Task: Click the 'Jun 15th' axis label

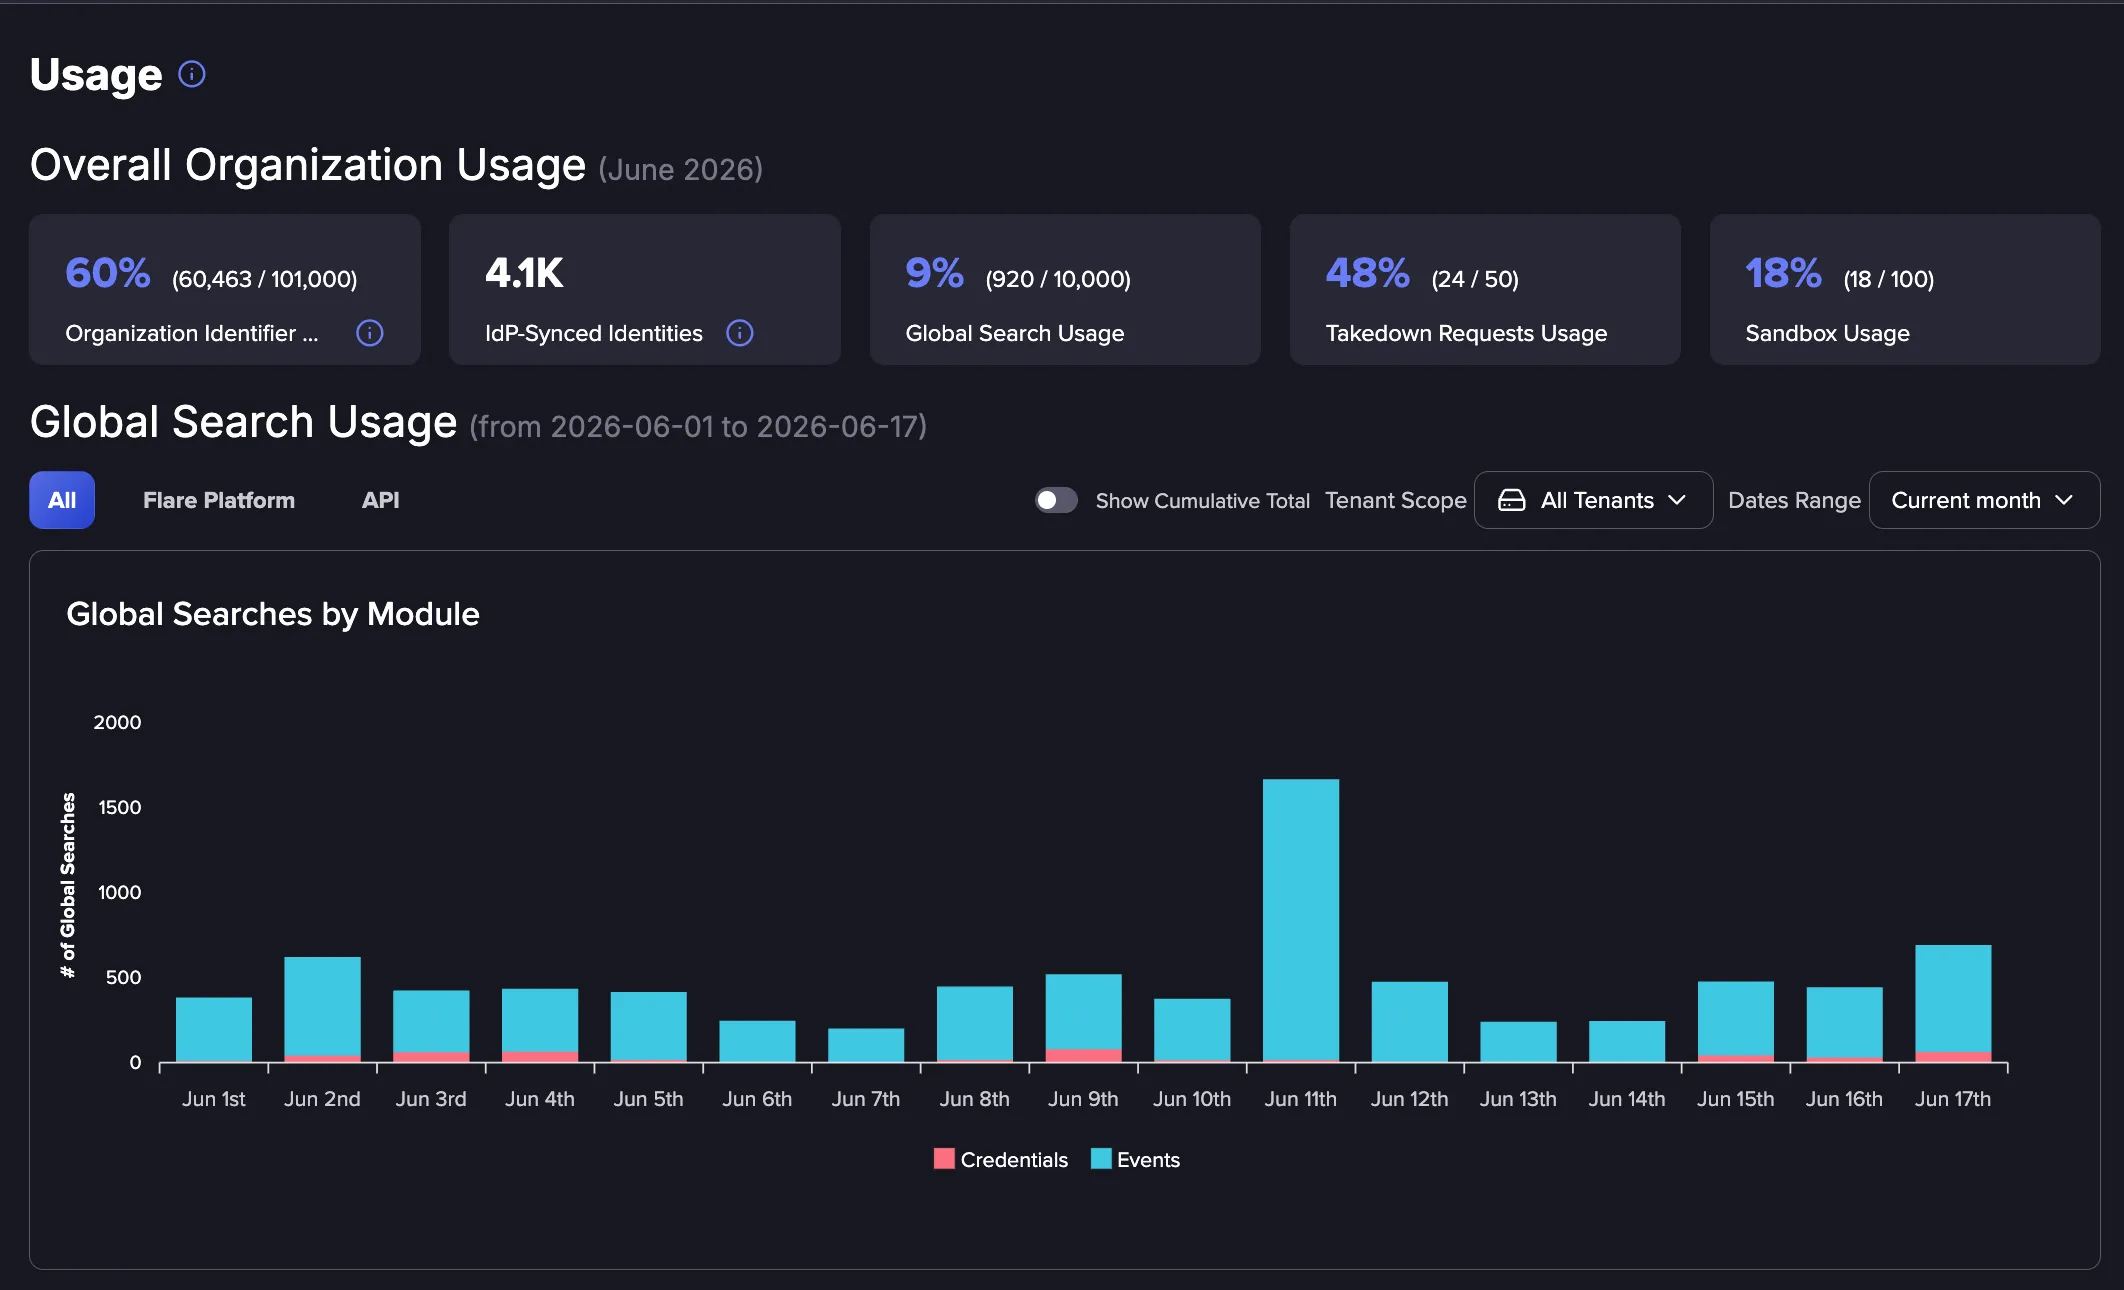Action: 1736,1098
